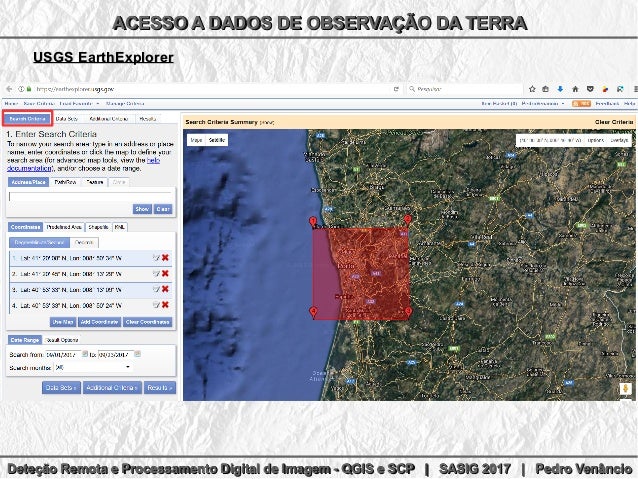The image size is (638, 479).
Task: Edit coordinate 4 with pencil icon
Action: pyautogui.click(x=156, y=305)
